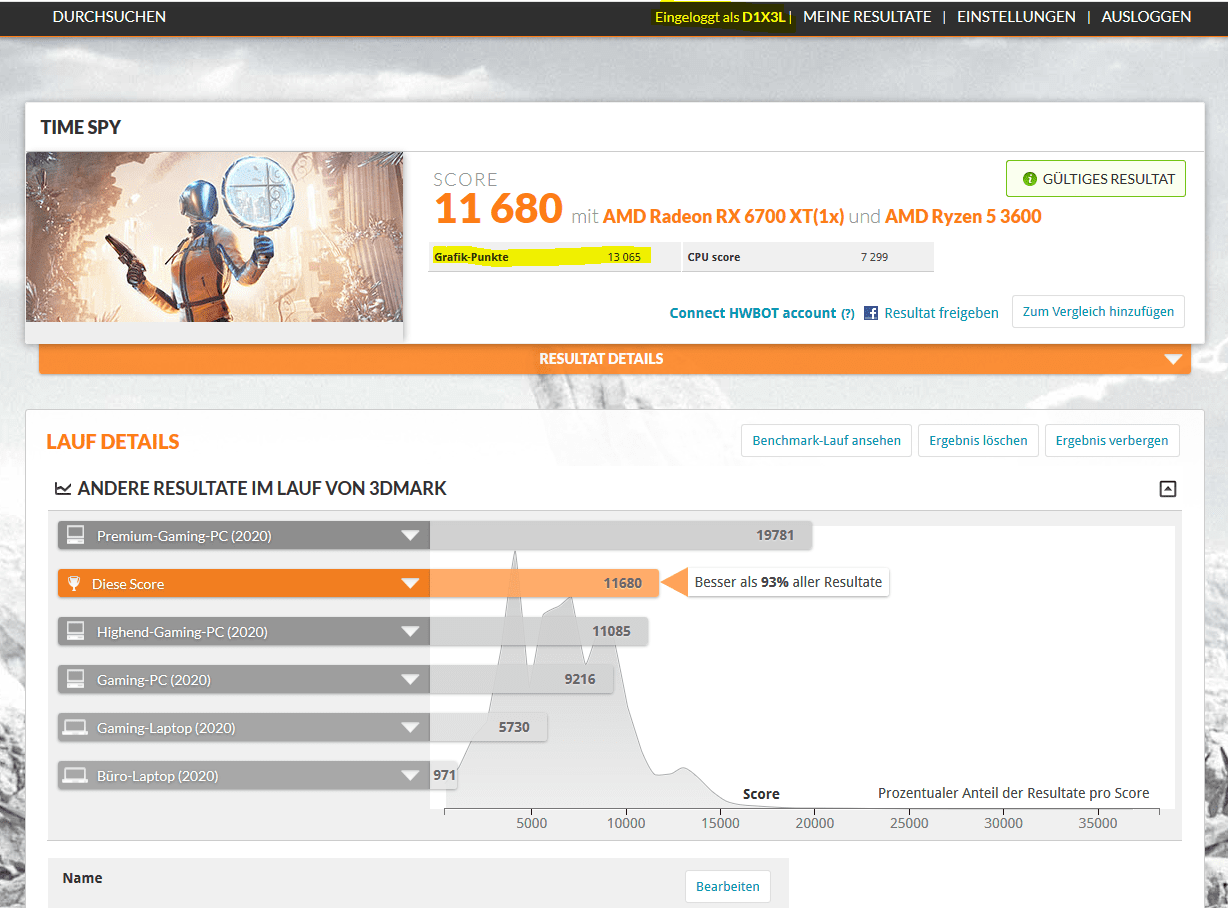Click the white arrow on Resultat Details bar
This screenshot has height=908, width=1228.
[1173, 359]
